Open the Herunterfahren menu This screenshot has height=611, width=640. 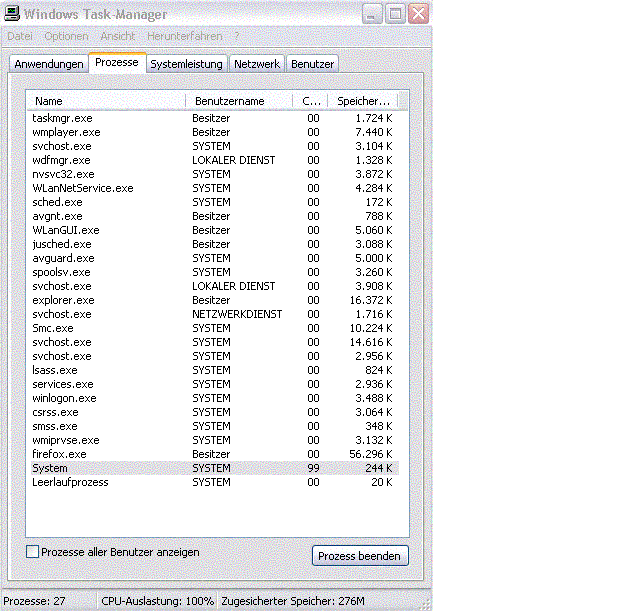click(184, 36)
